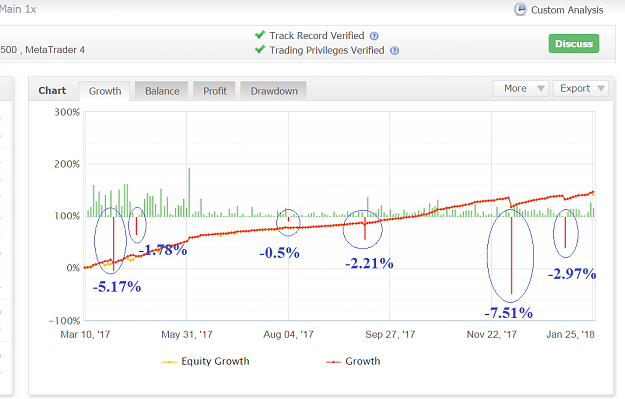
Task: Open the Drawdown tab
Action: pyautogui.click(x=274, y=91)
